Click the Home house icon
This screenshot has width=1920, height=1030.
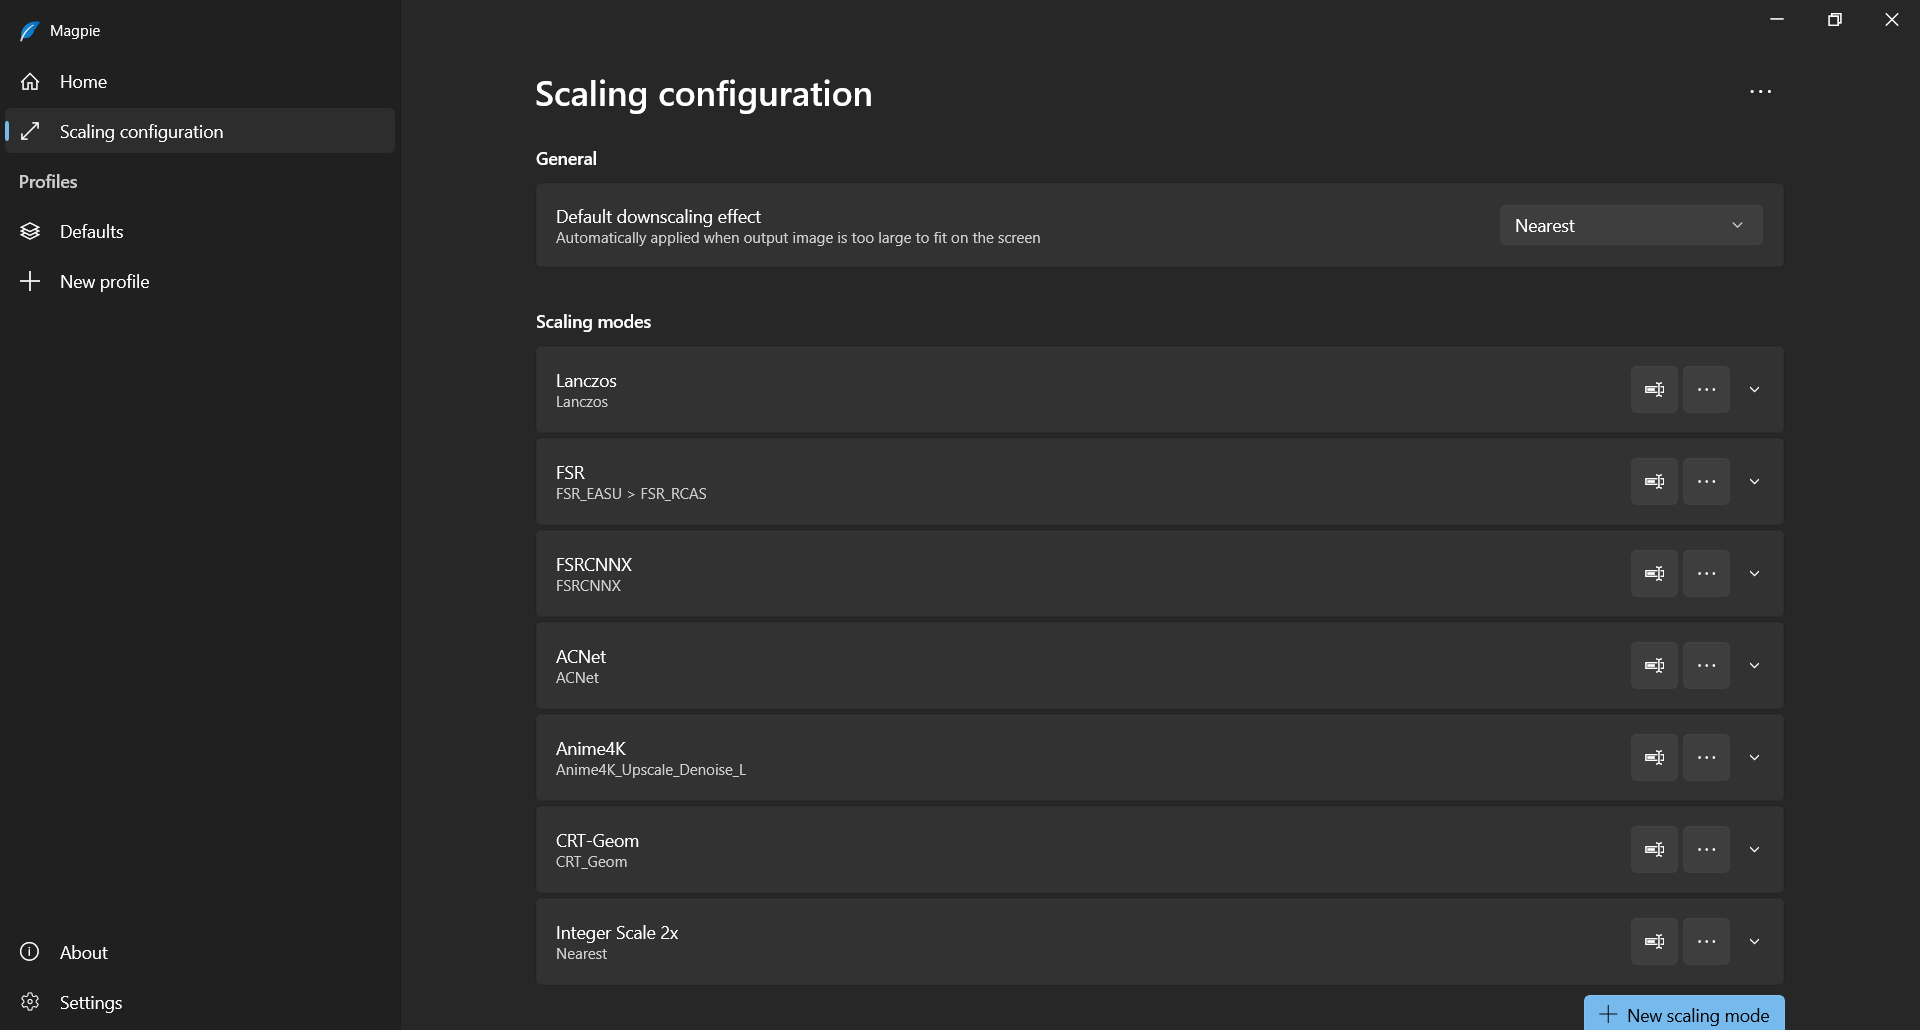click(x=30, y=82)
